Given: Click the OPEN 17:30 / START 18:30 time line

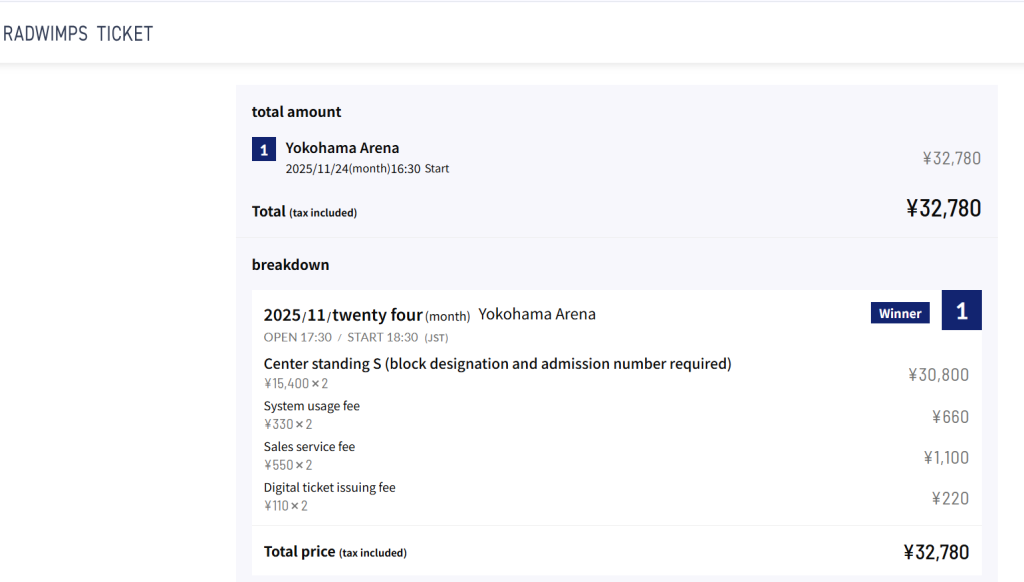Looking at the screenshot, I should 356,337.
